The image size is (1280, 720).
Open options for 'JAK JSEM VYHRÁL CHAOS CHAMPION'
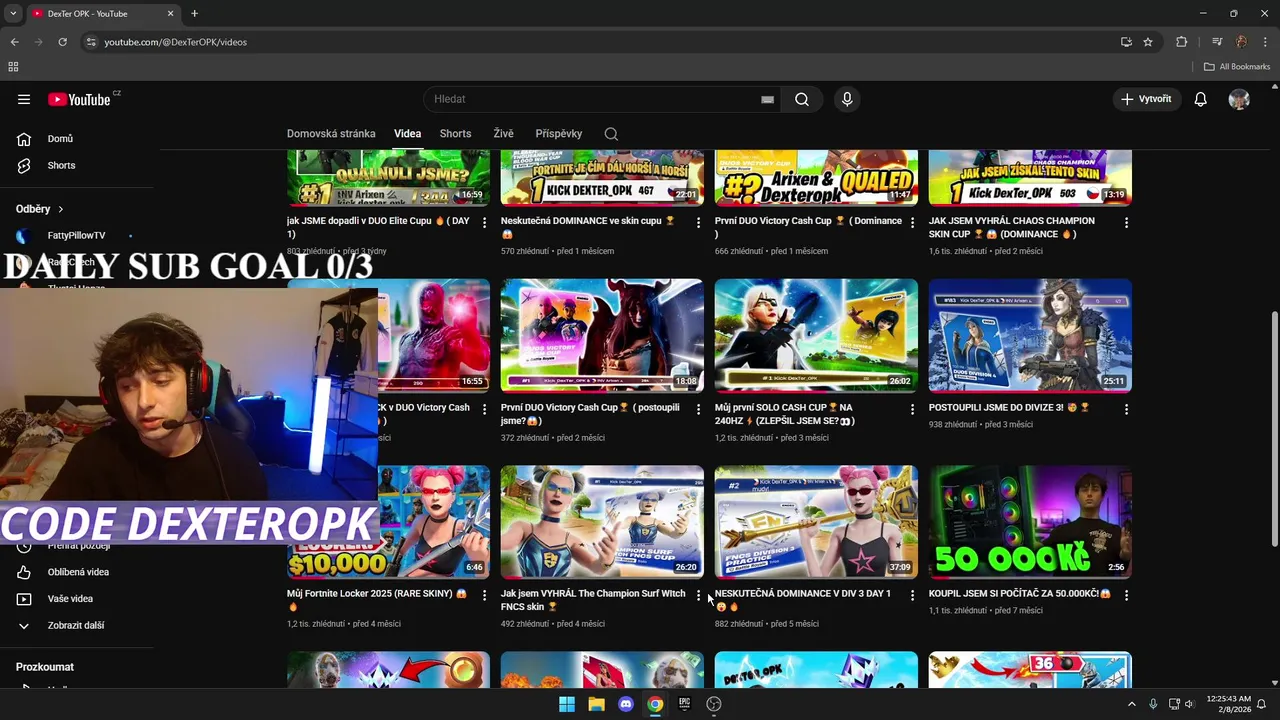pos(1126,222)
